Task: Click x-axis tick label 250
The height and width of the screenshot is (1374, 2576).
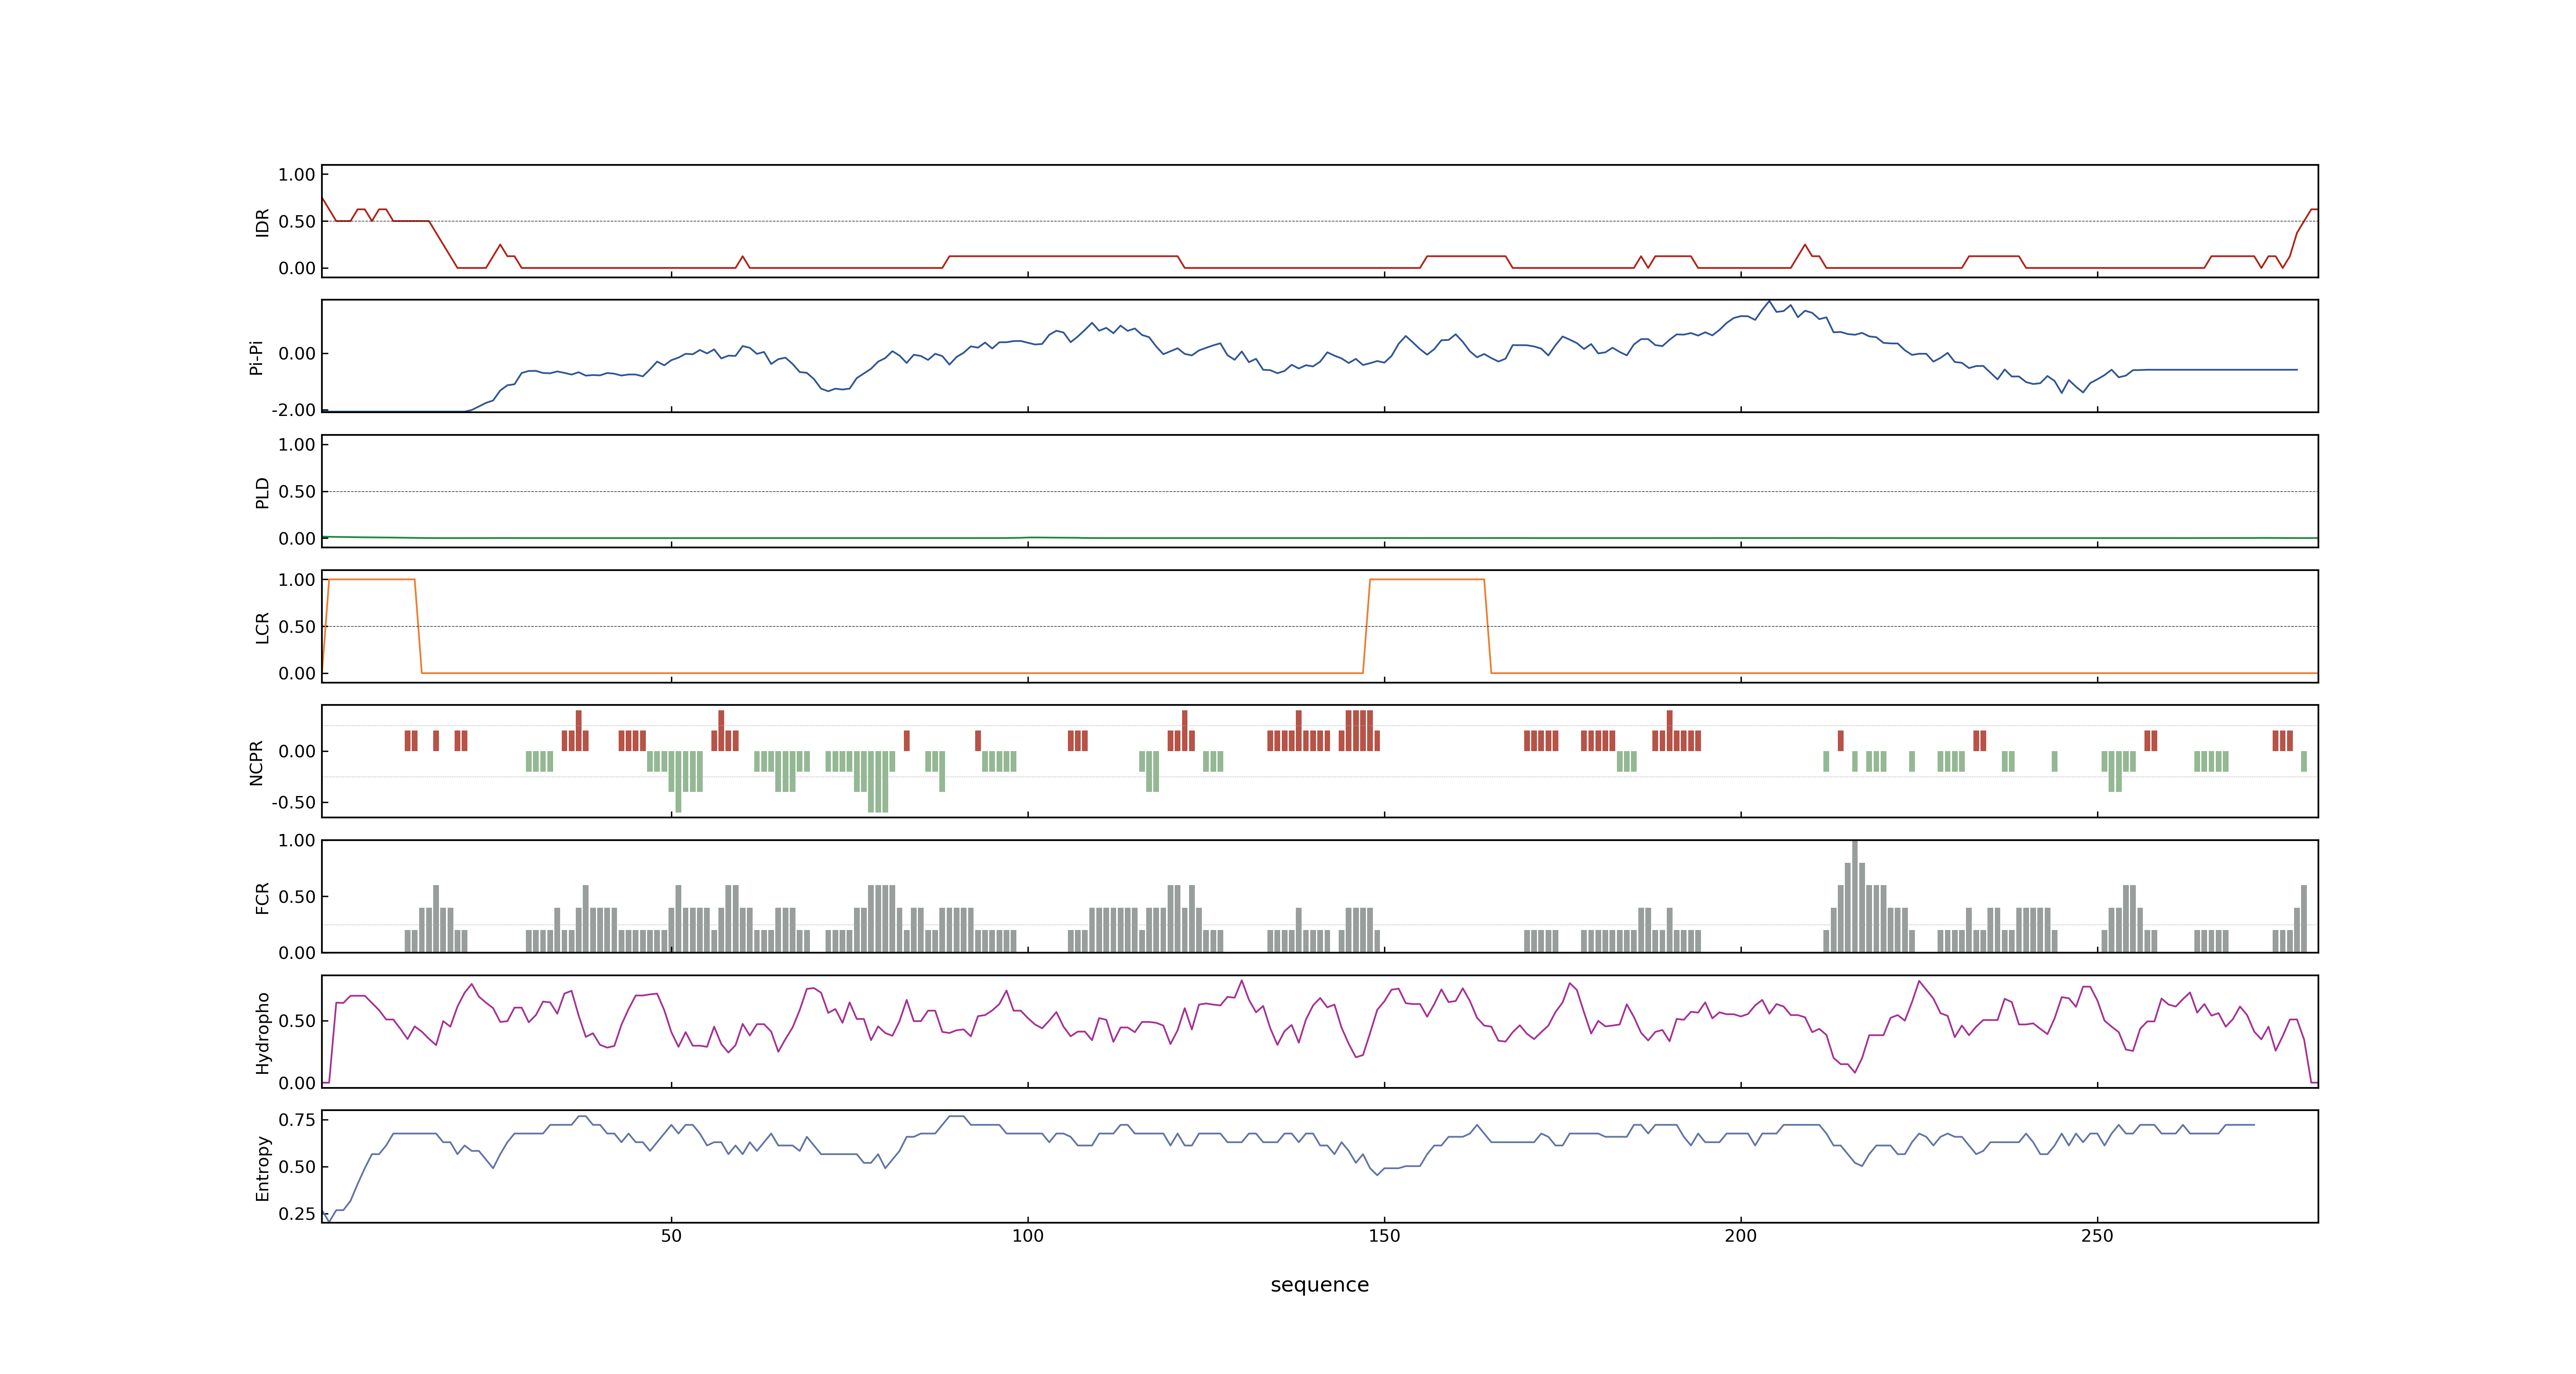Action: tap(2097, 1236)
